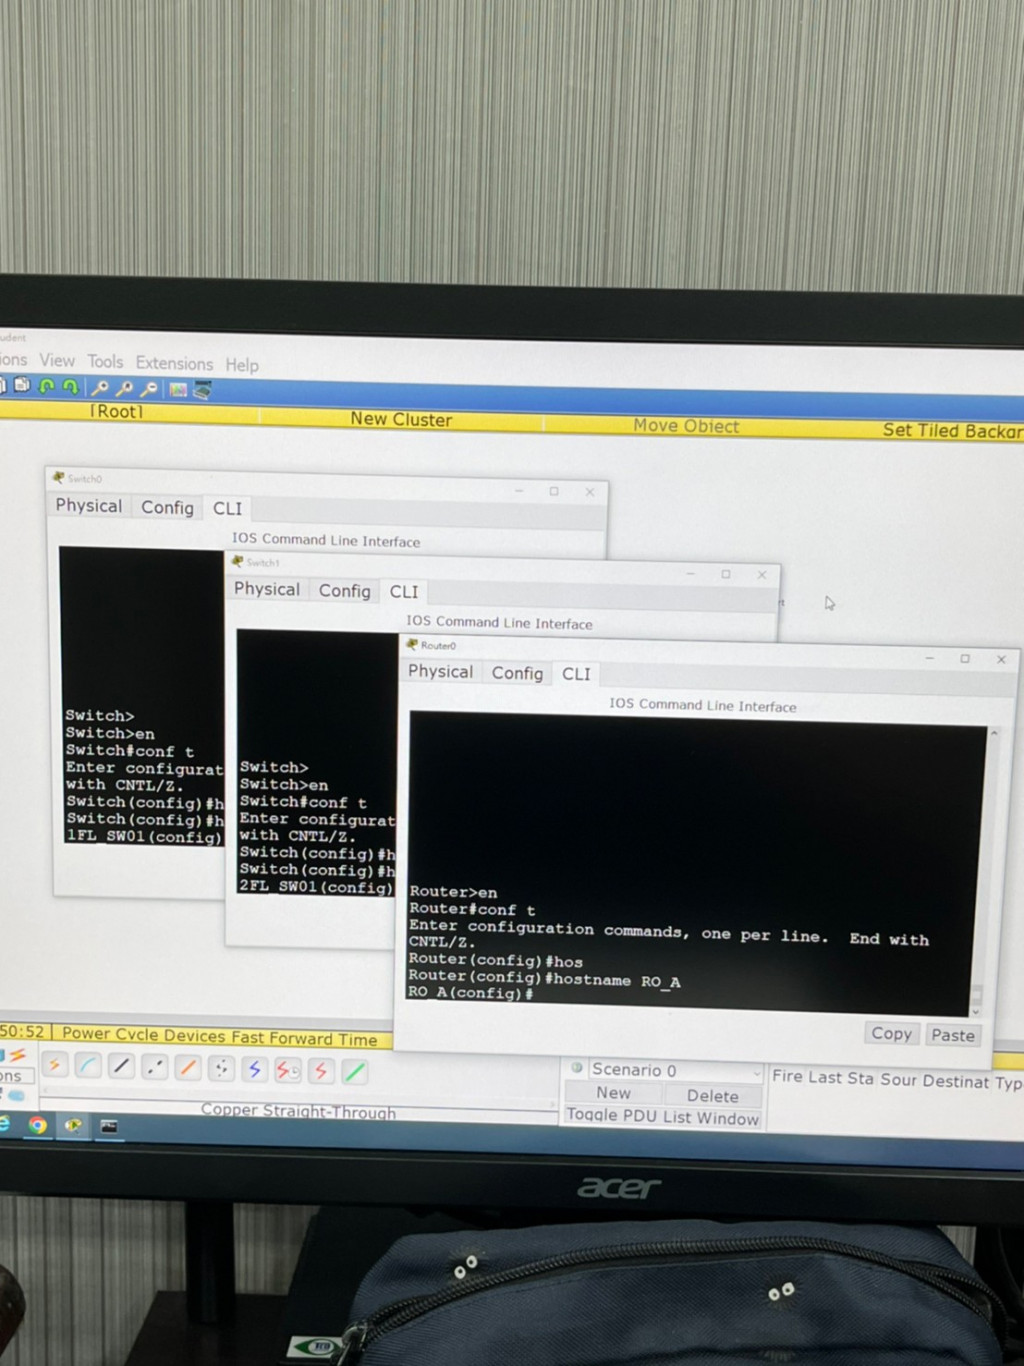Minimize the Switch1 window

pyautogui.click(x=690, y=573)
